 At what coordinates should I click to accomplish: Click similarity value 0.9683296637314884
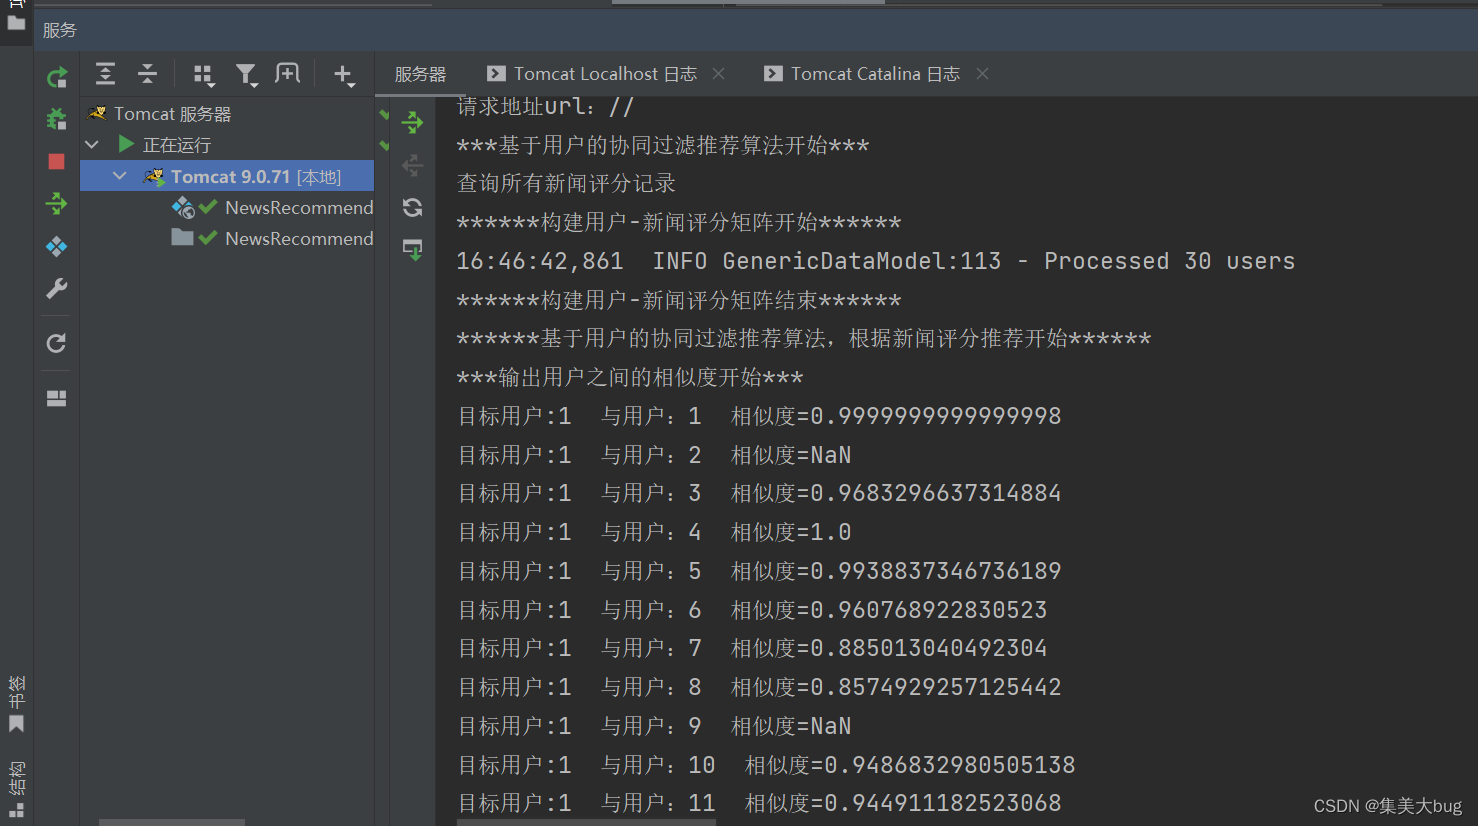point(936,494)
